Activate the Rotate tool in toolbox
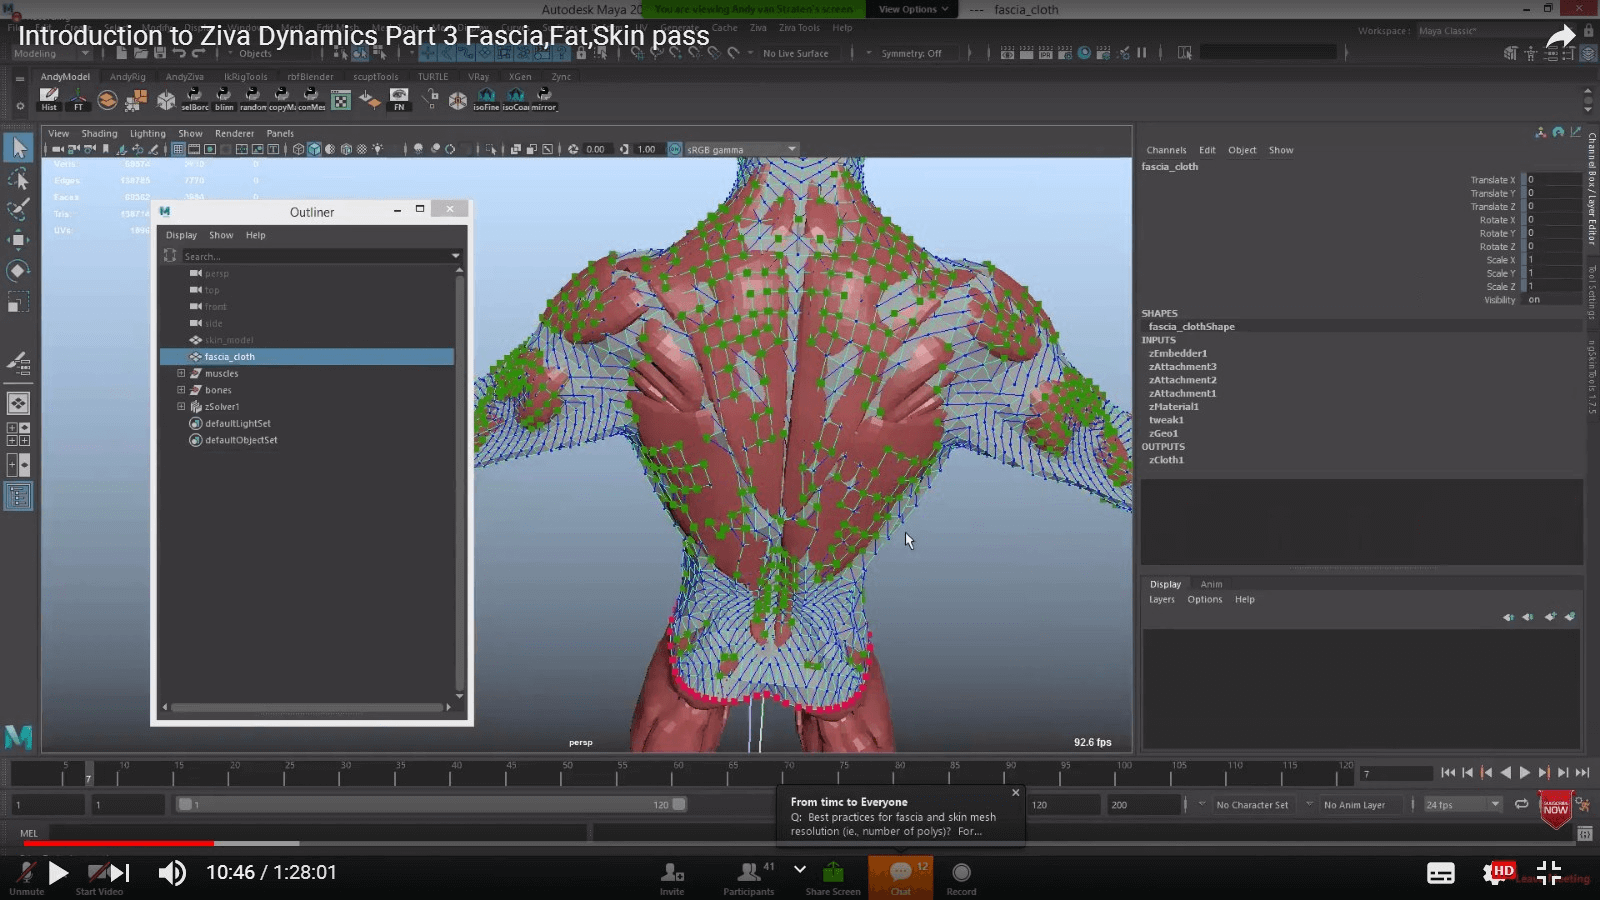 [x=18, y=271]
